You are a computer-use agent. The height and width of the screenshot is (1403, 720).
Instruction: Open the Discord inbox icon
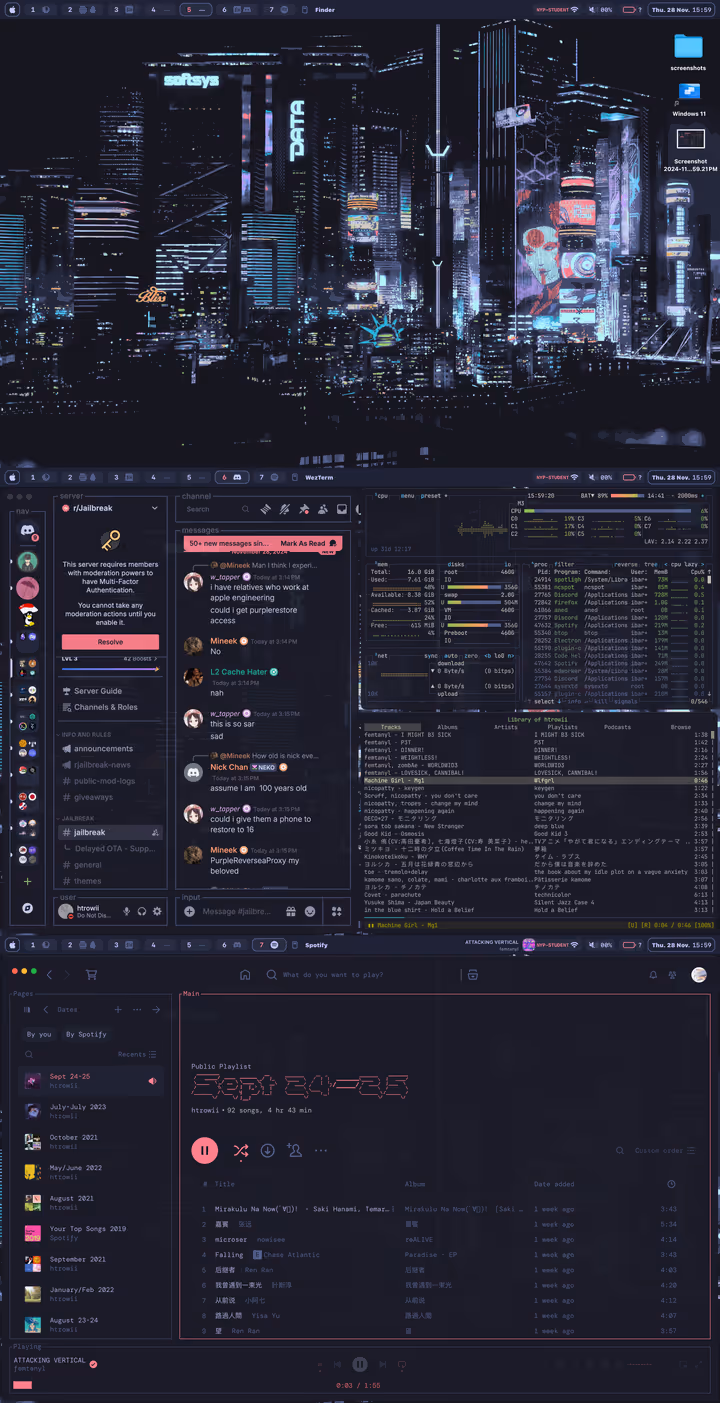pos(342,509)
